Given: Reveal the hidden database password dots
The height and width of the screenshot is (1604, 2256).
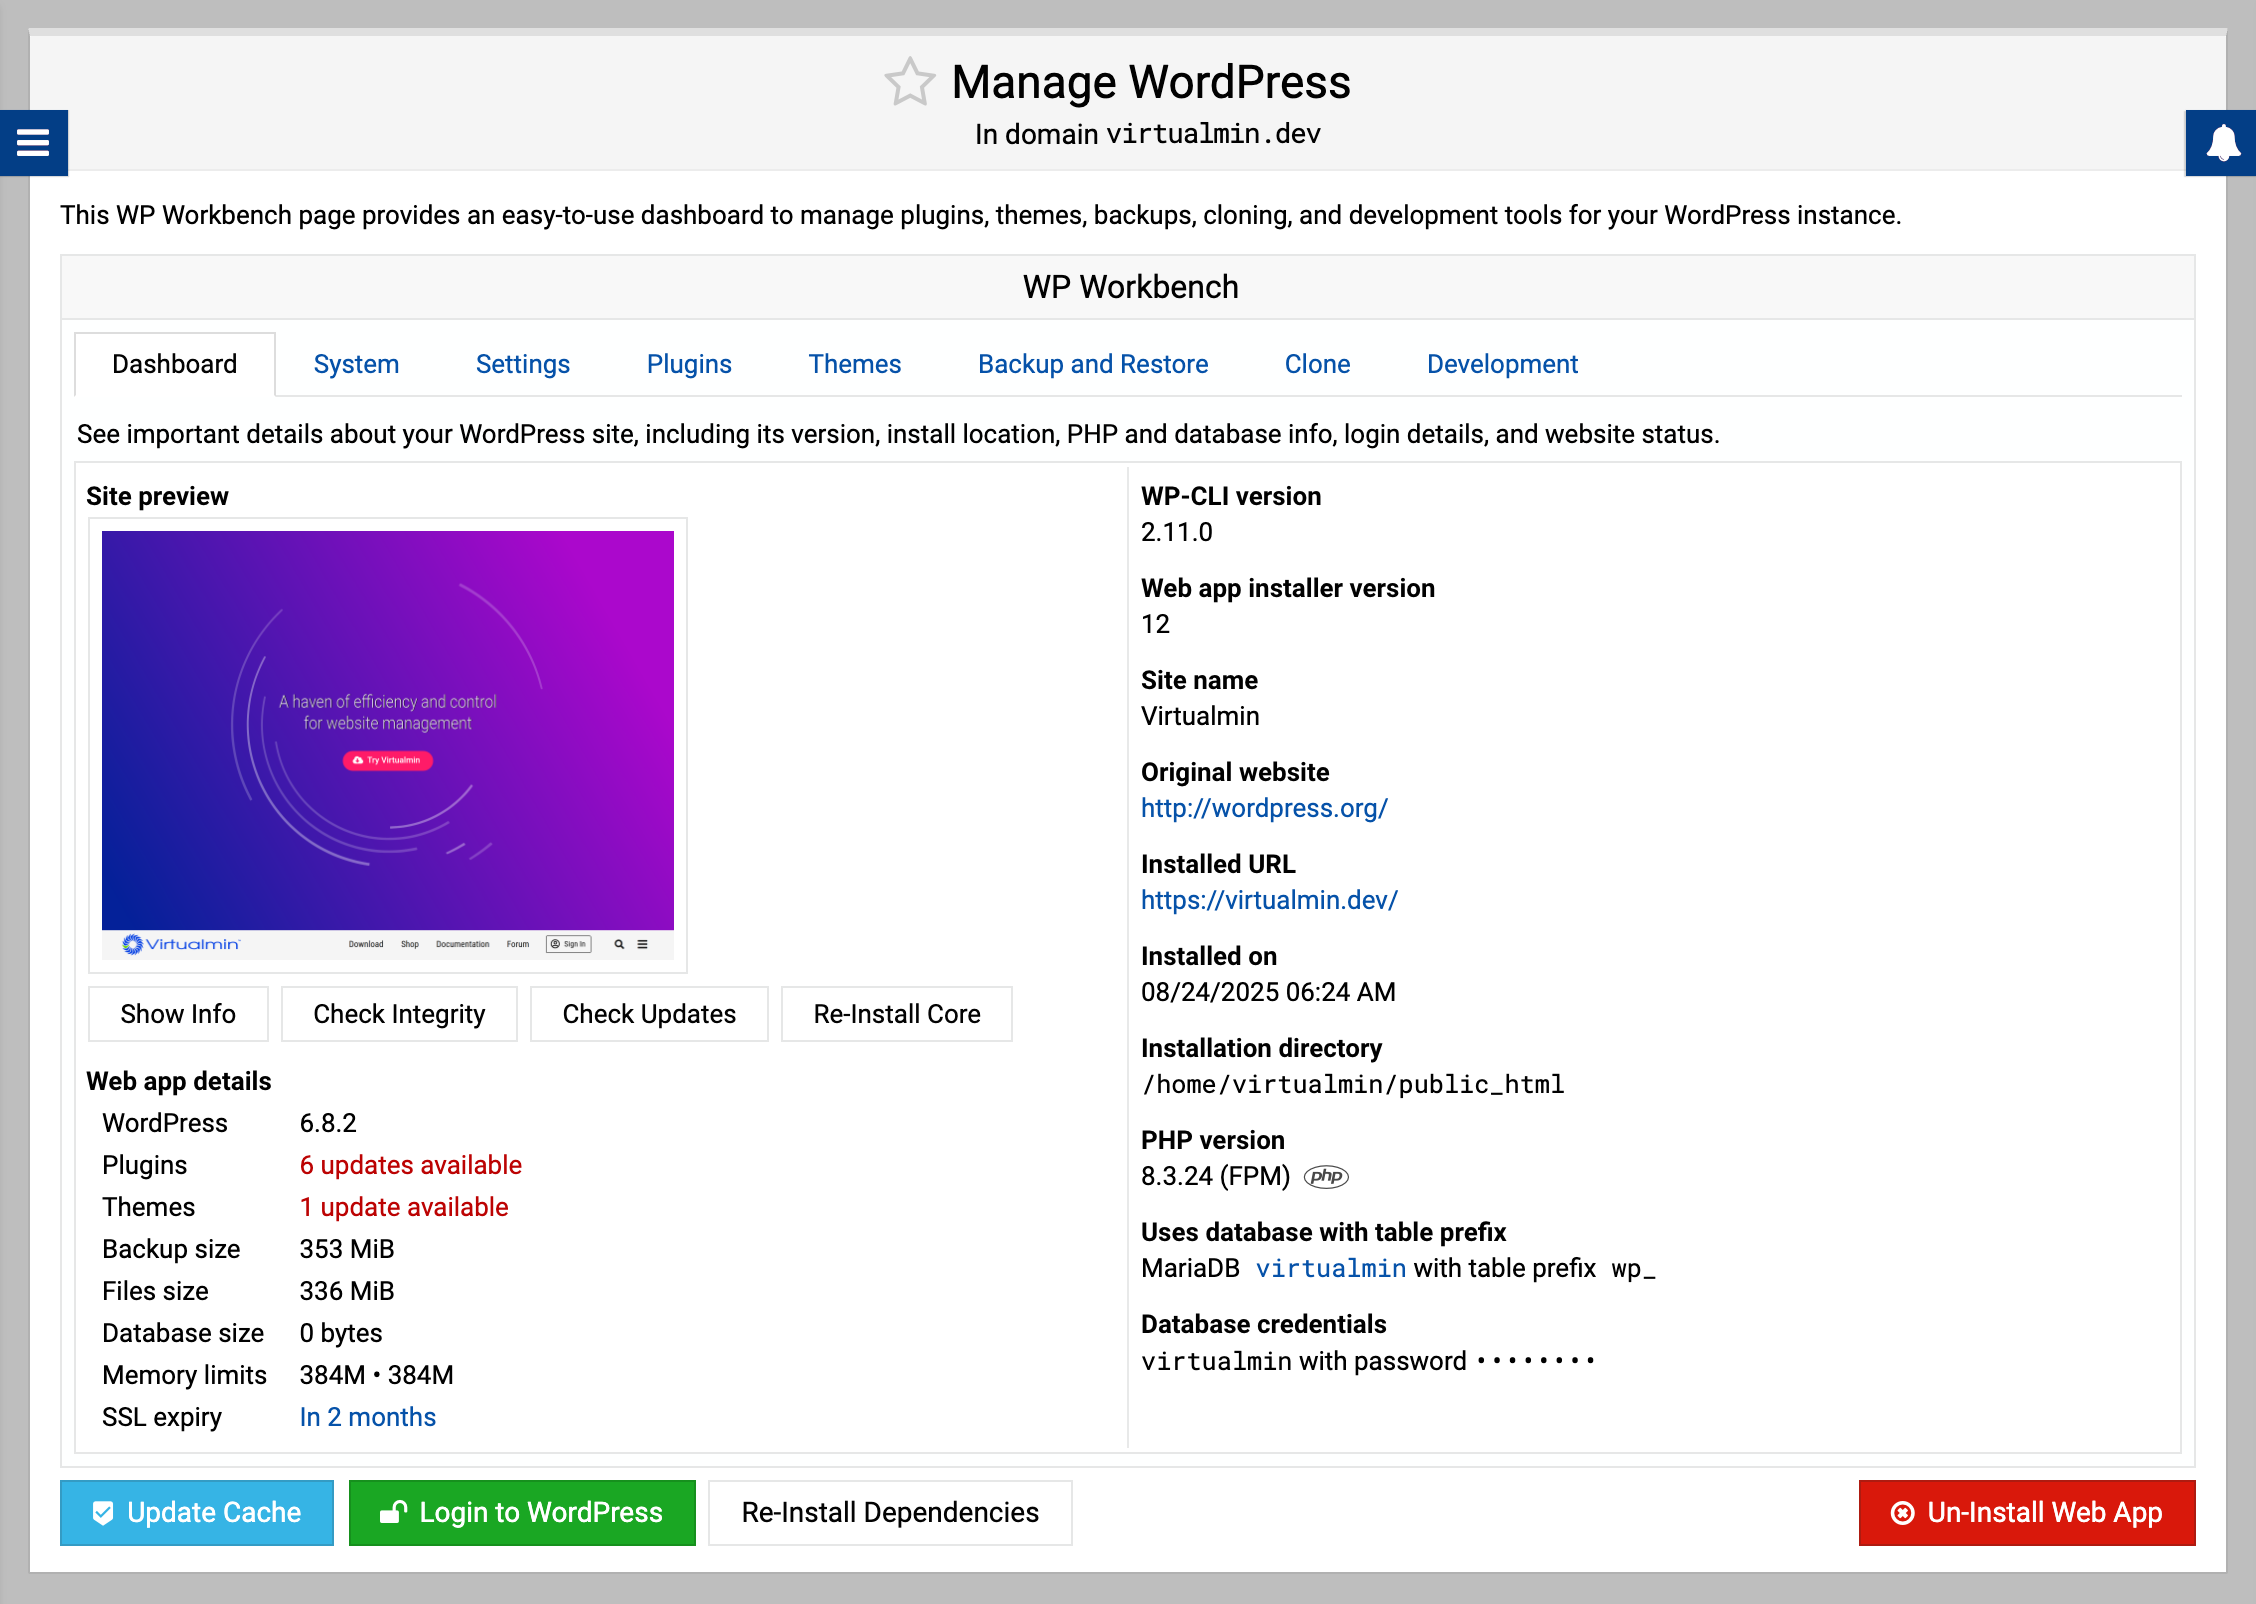Looking at the screenshot, I should (1535, 1361).
